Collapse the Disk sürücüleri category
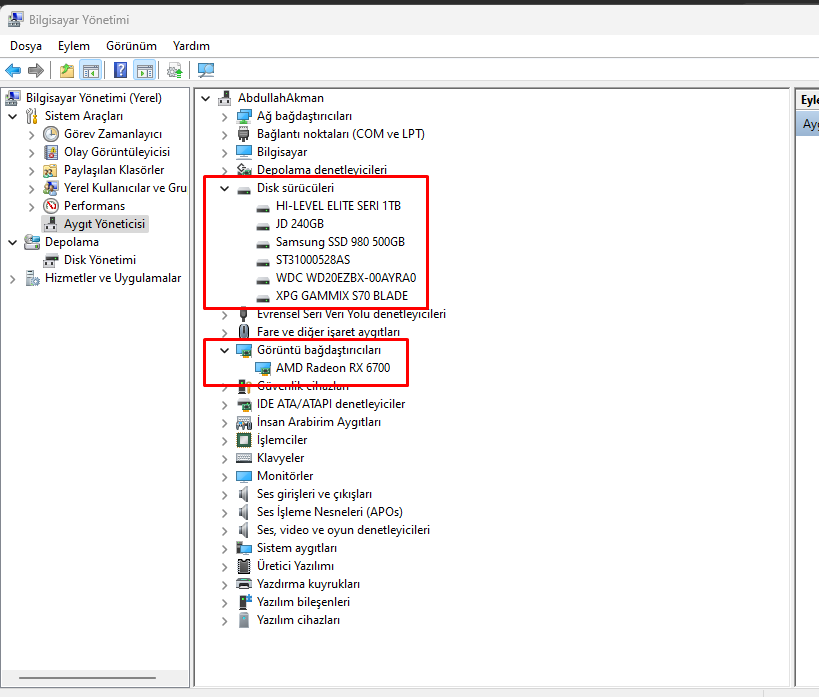This screenshot has height=697, width=819. point(225,188)
